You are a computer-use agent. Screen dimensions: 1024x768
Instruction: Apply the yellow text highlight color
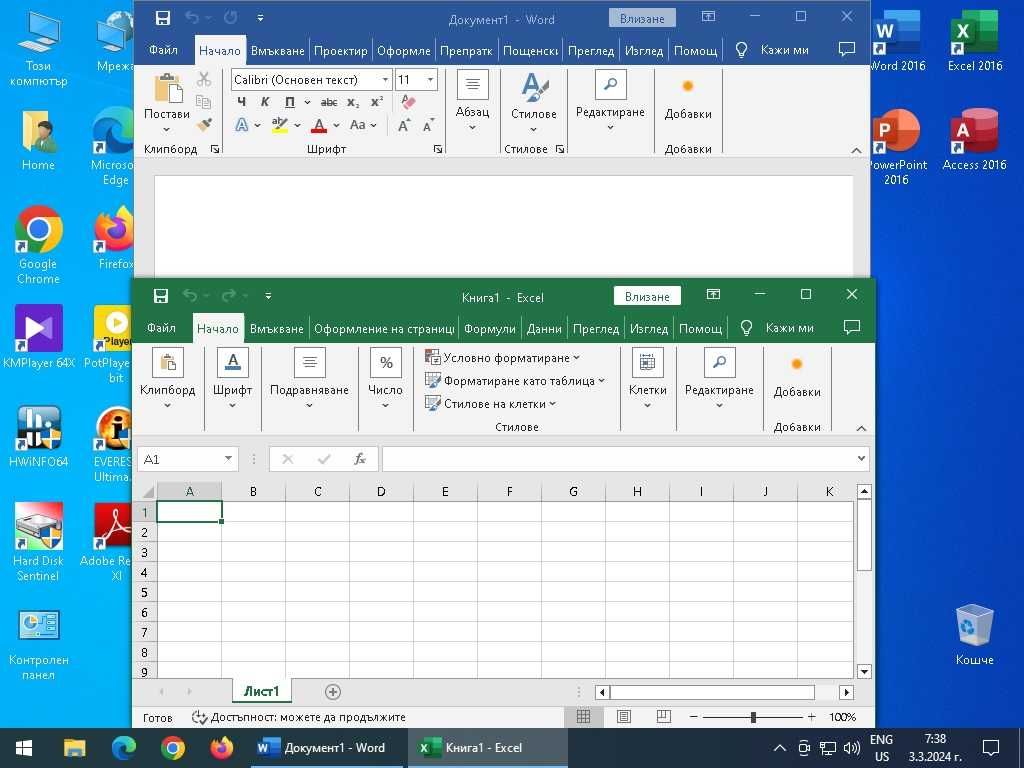coord(280,125)
